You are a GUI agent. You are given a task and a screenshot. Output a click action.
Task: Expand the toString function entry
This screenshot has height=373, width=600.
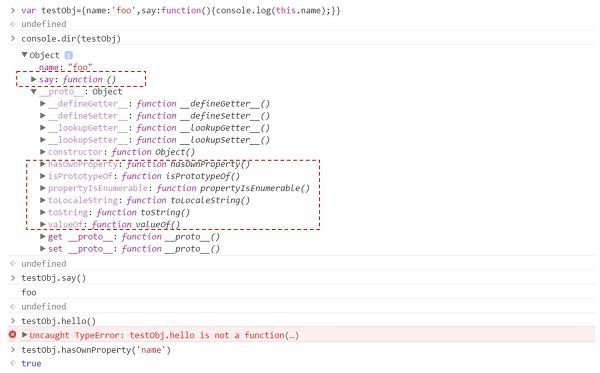[43, 212]
